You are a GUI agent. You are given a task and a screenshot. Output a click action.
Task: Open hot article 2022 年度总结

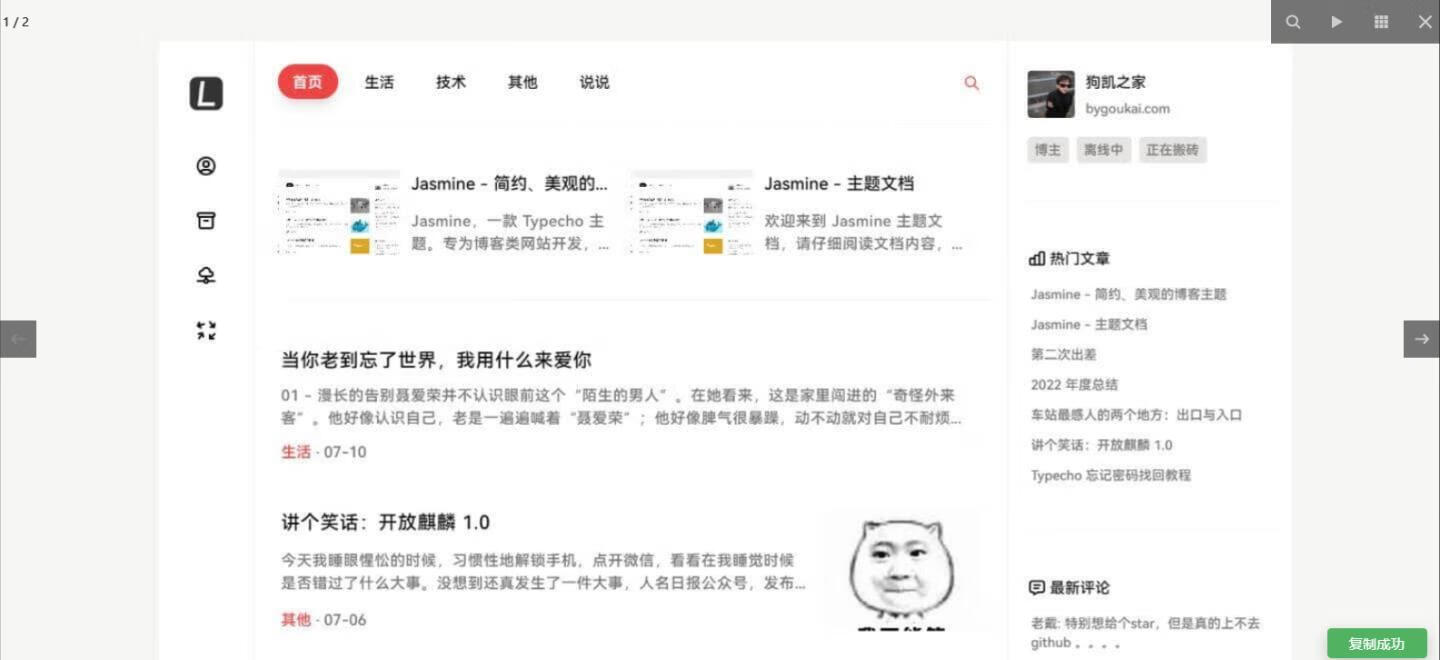click(1075, 384)
